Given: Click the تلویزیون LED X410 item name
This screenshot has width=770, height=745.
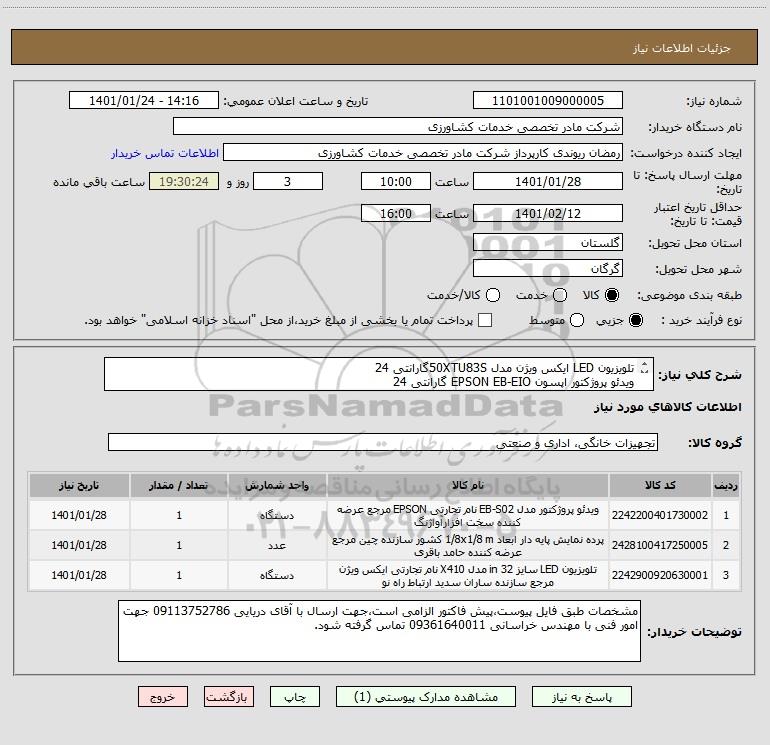Looking at the screenshot, I should pos(468,575).
